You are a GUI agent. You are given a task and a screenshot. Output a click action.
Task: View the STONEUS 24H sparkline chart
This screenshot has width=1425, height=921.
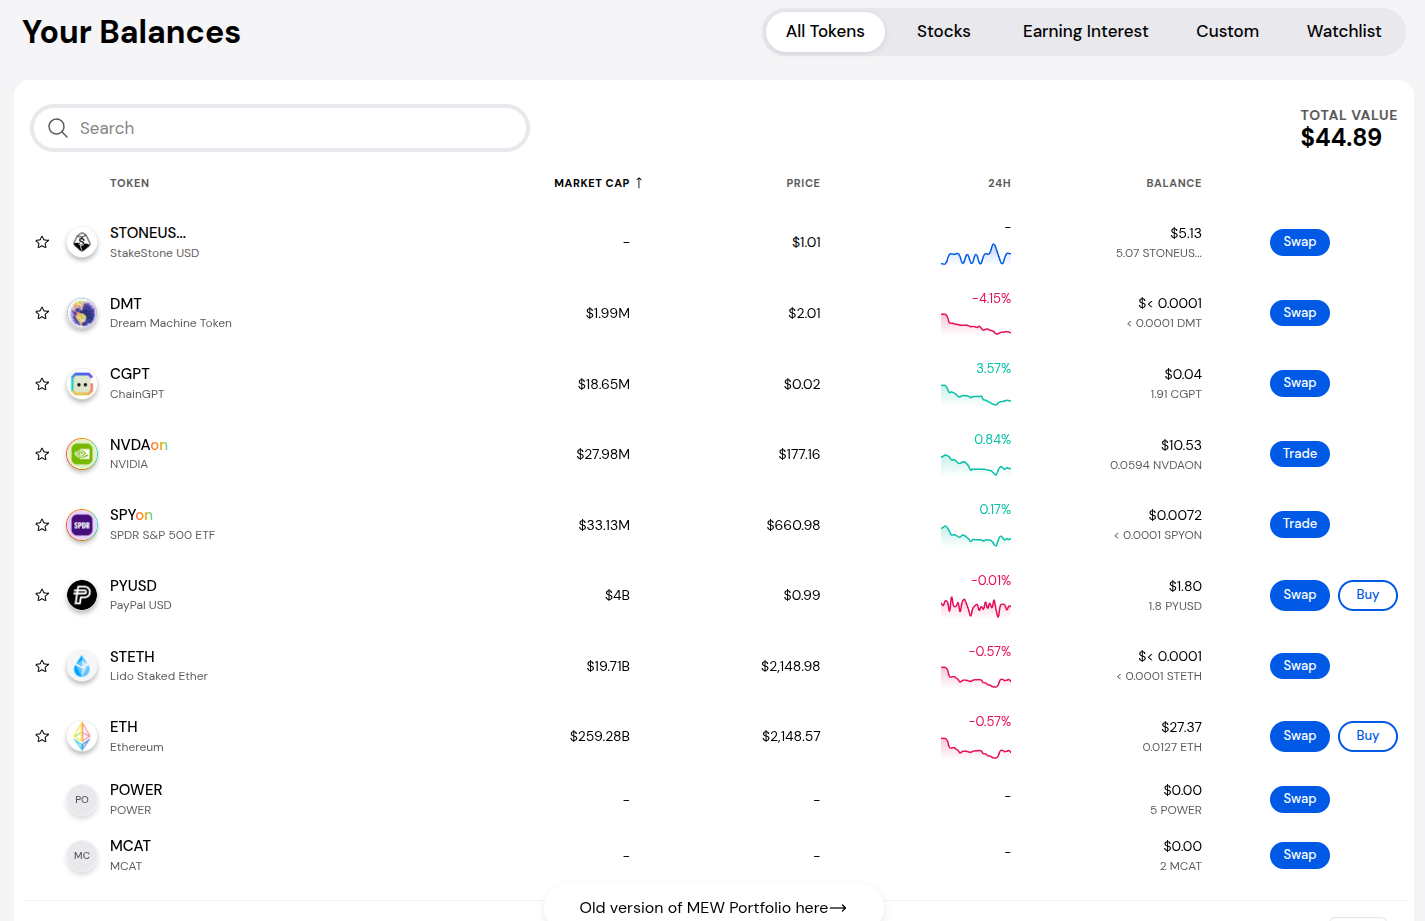[976, 254]
